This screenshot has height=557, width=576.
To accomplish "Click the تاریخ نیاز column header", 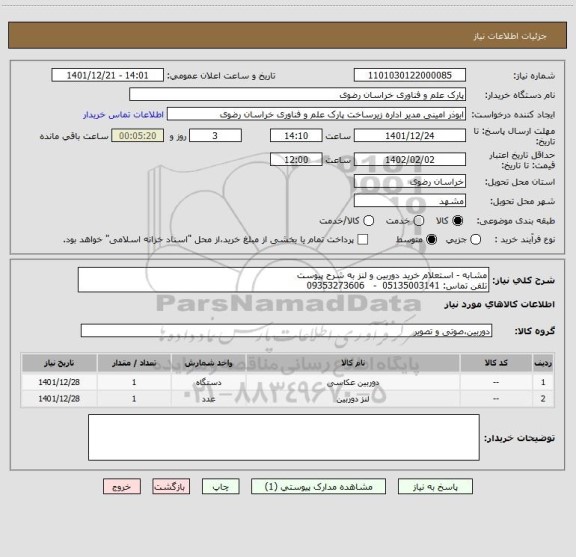I will point(59,363).
